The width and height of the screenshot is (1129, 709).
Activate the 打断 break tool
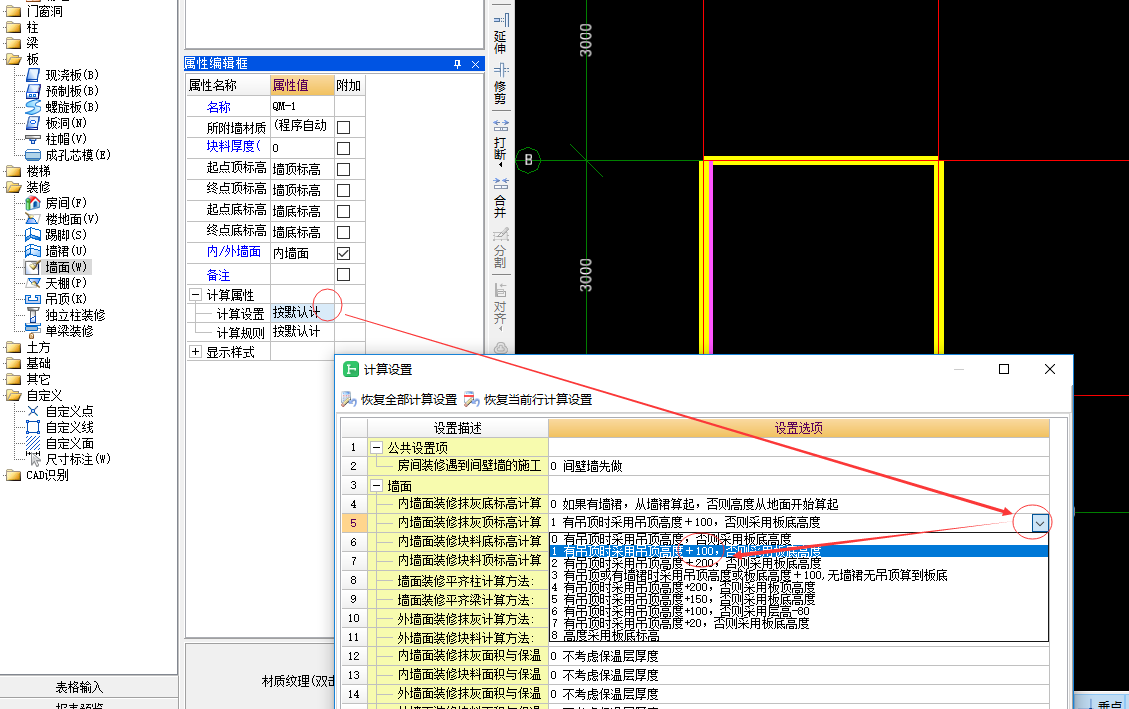click(500, 141)
